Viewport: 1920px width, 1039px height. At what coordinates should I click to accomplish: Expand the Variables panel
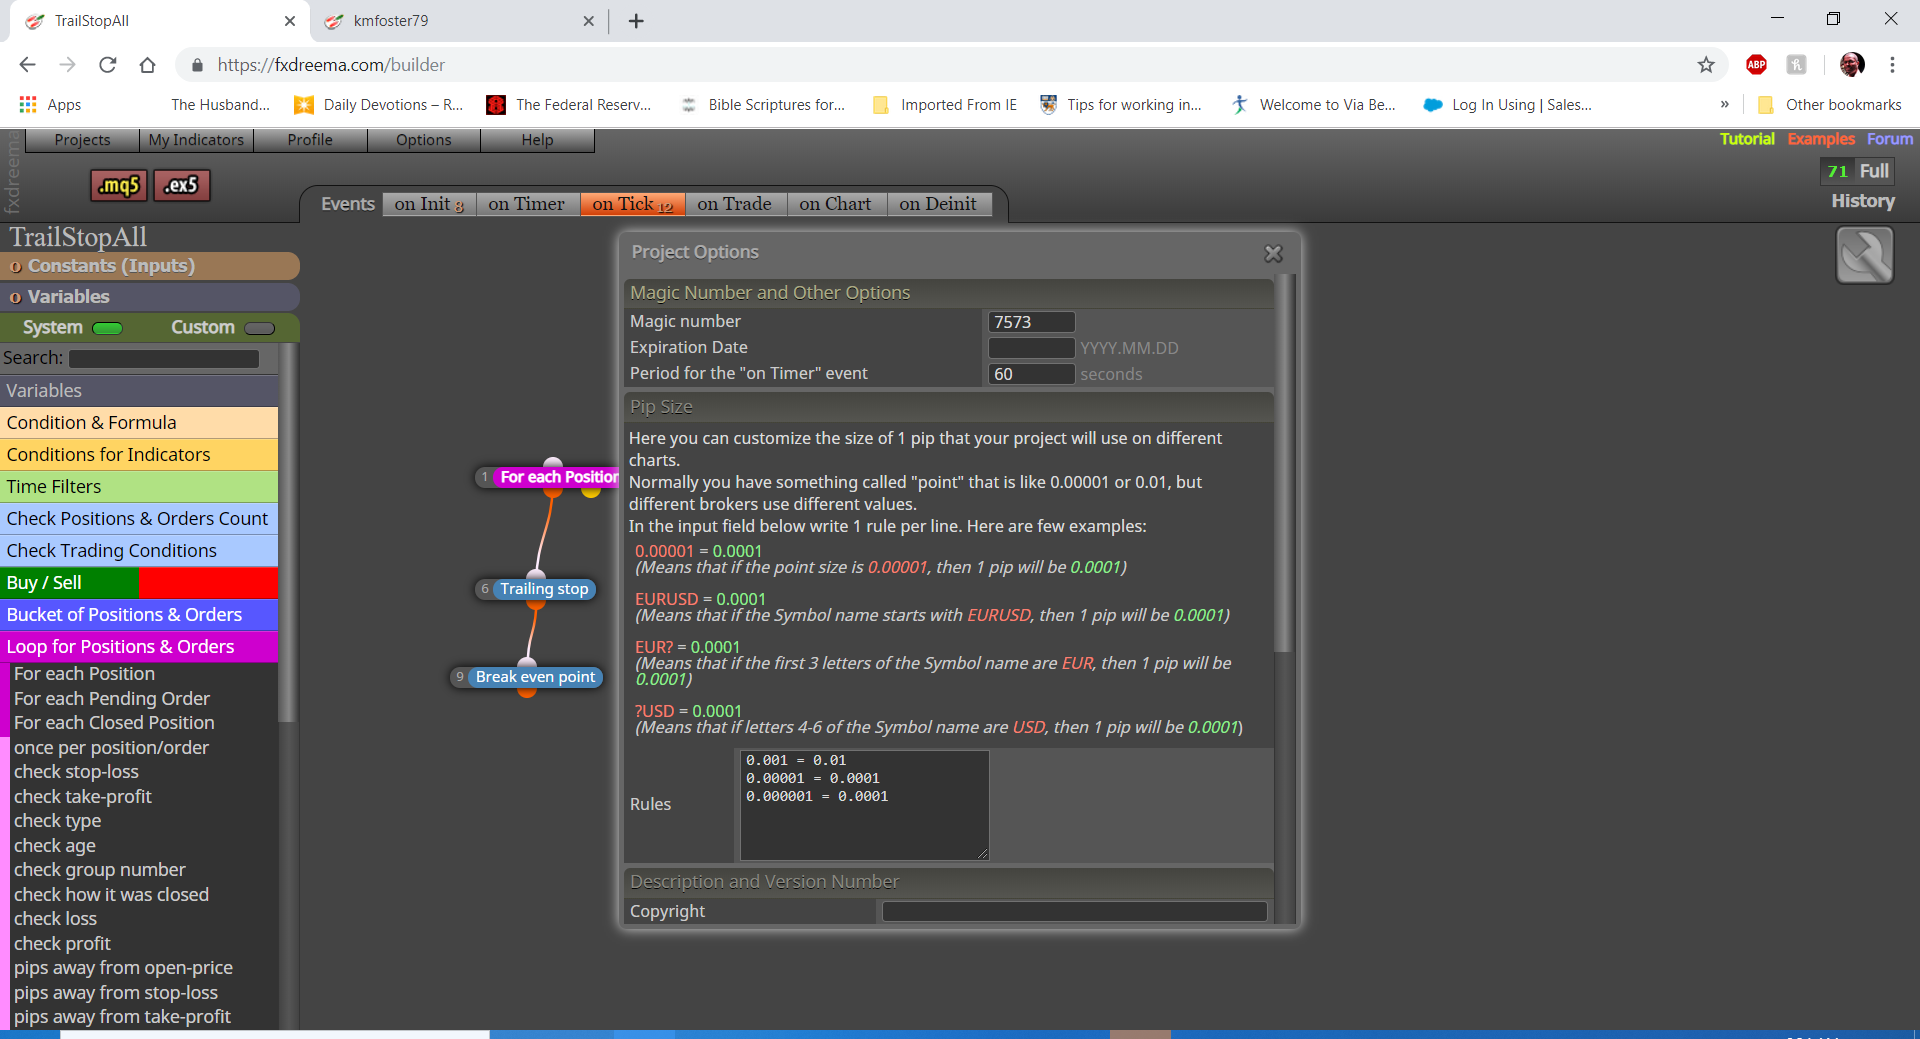(x=150, y=297)
